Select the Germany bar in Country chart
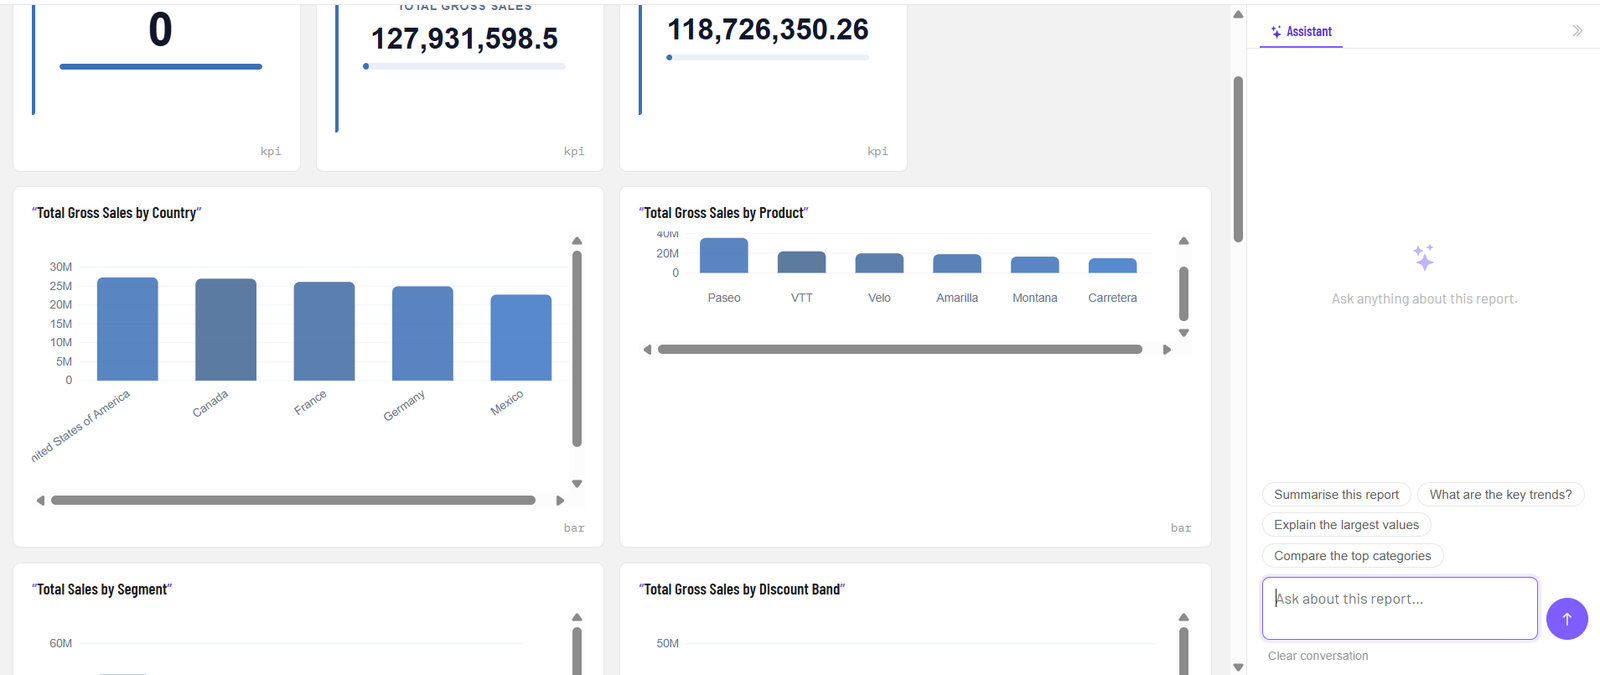This screenshot has height=675, width=1600. [422, 333]
